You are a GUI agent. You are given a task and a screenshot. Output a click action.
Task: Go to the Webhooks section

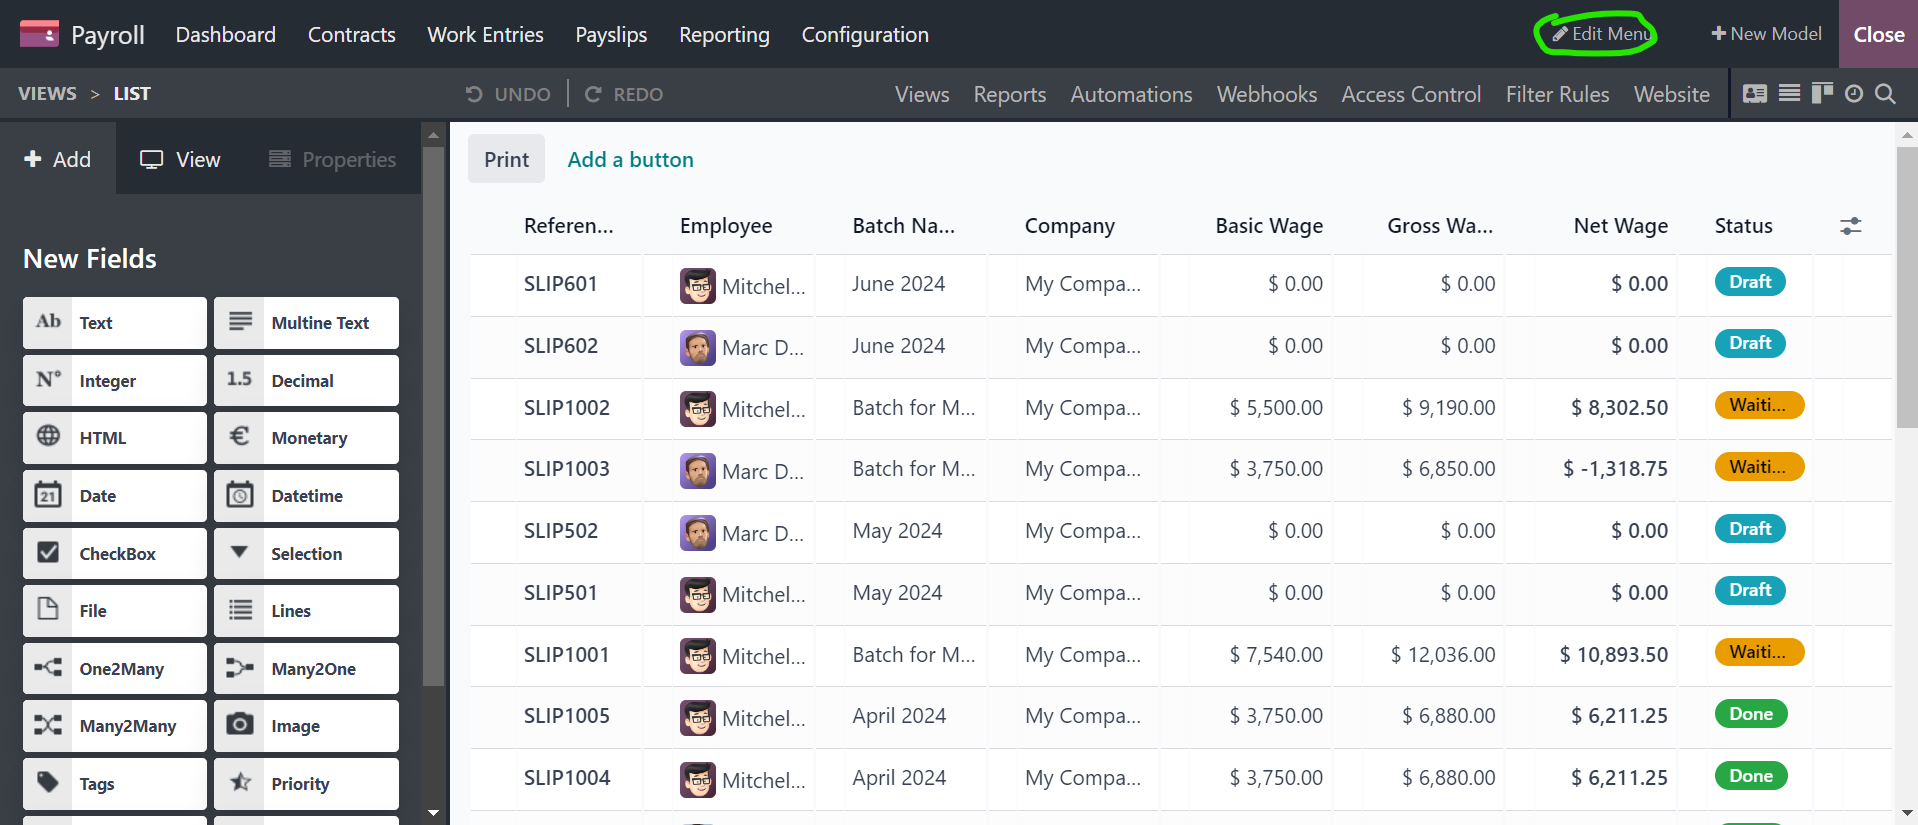pyautogui.click(x=1267, y=94)
